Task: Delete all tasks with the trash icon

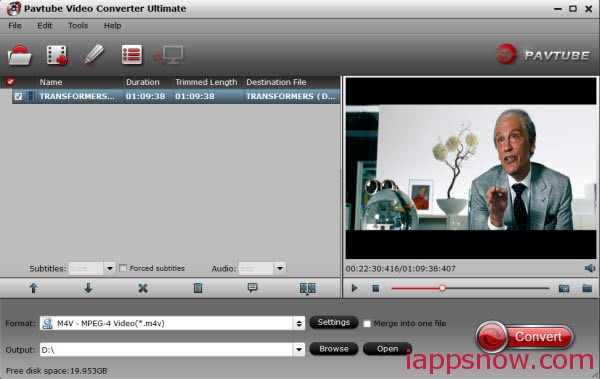Action: [198, 288]
